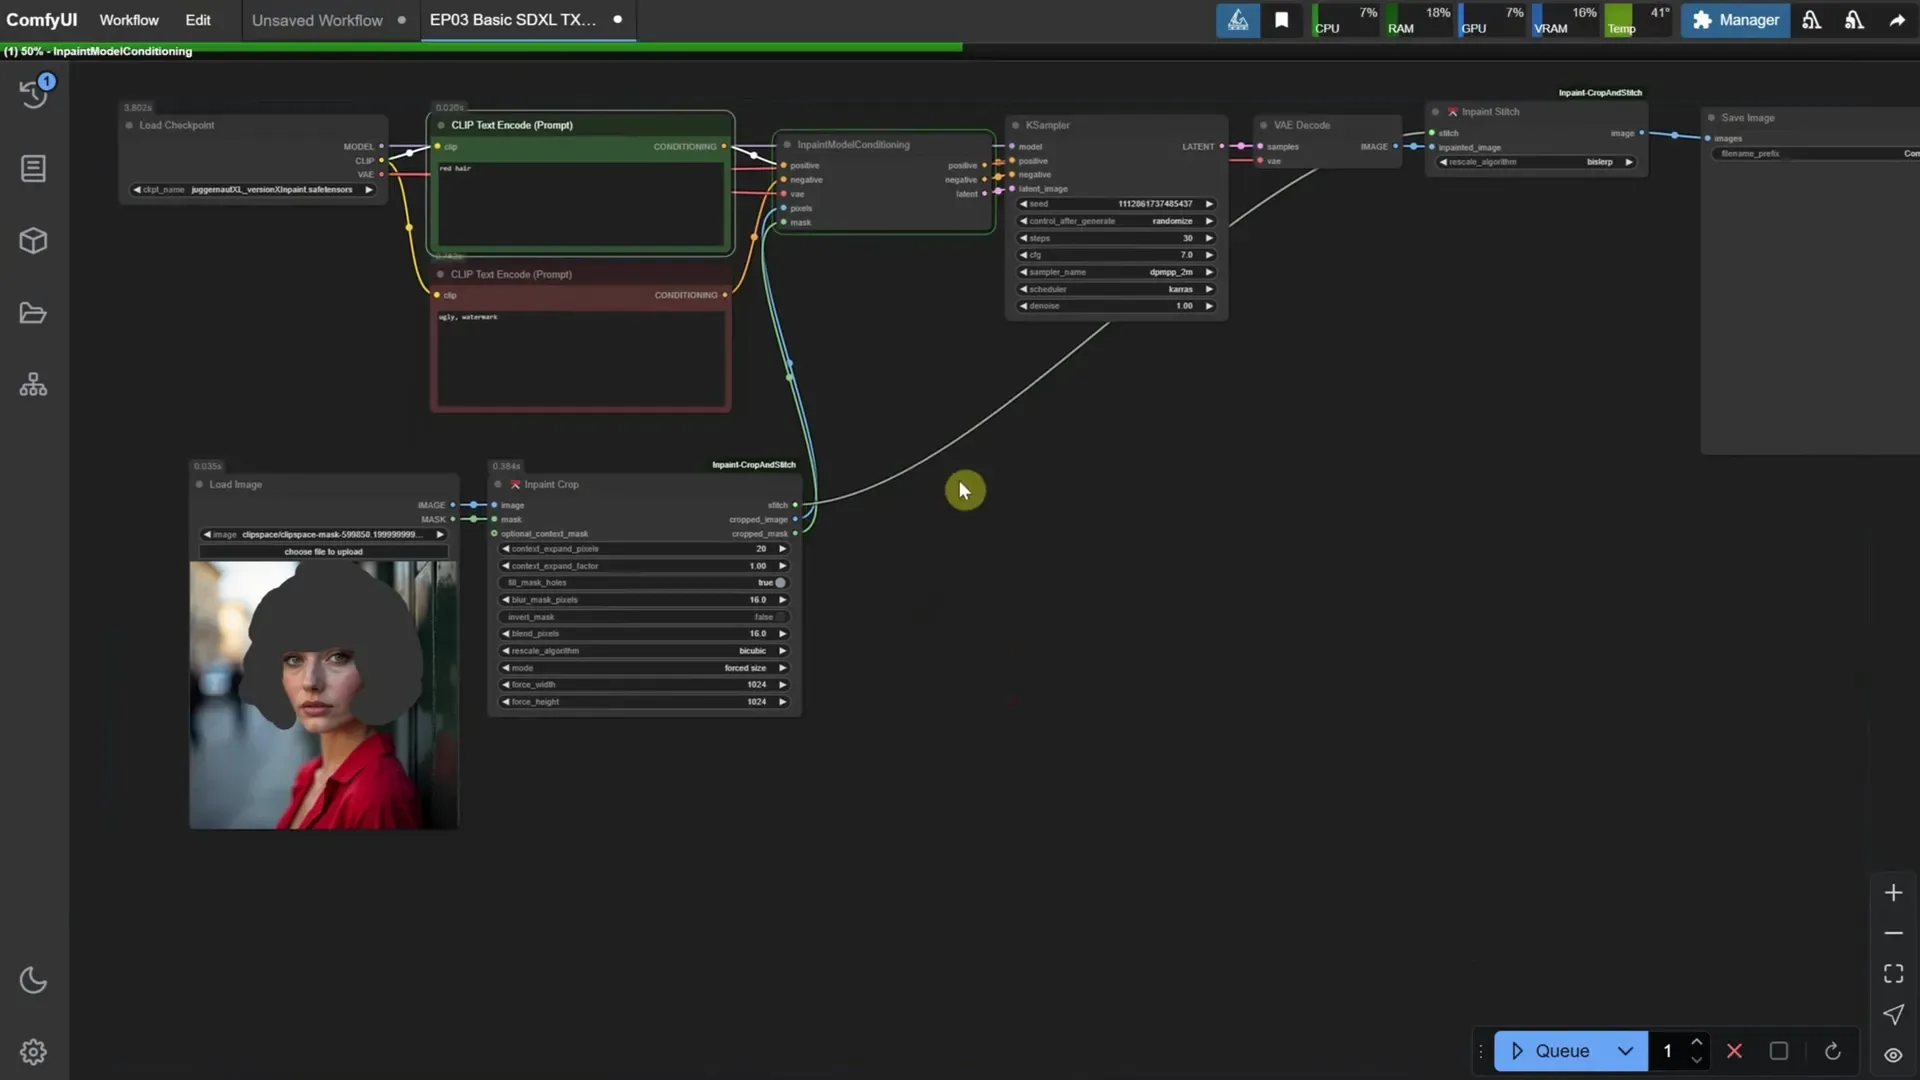Viewport: 1920px width, 1080px height.
Task: Open the node map sidebar icon
Action: [x=33, y=384]
